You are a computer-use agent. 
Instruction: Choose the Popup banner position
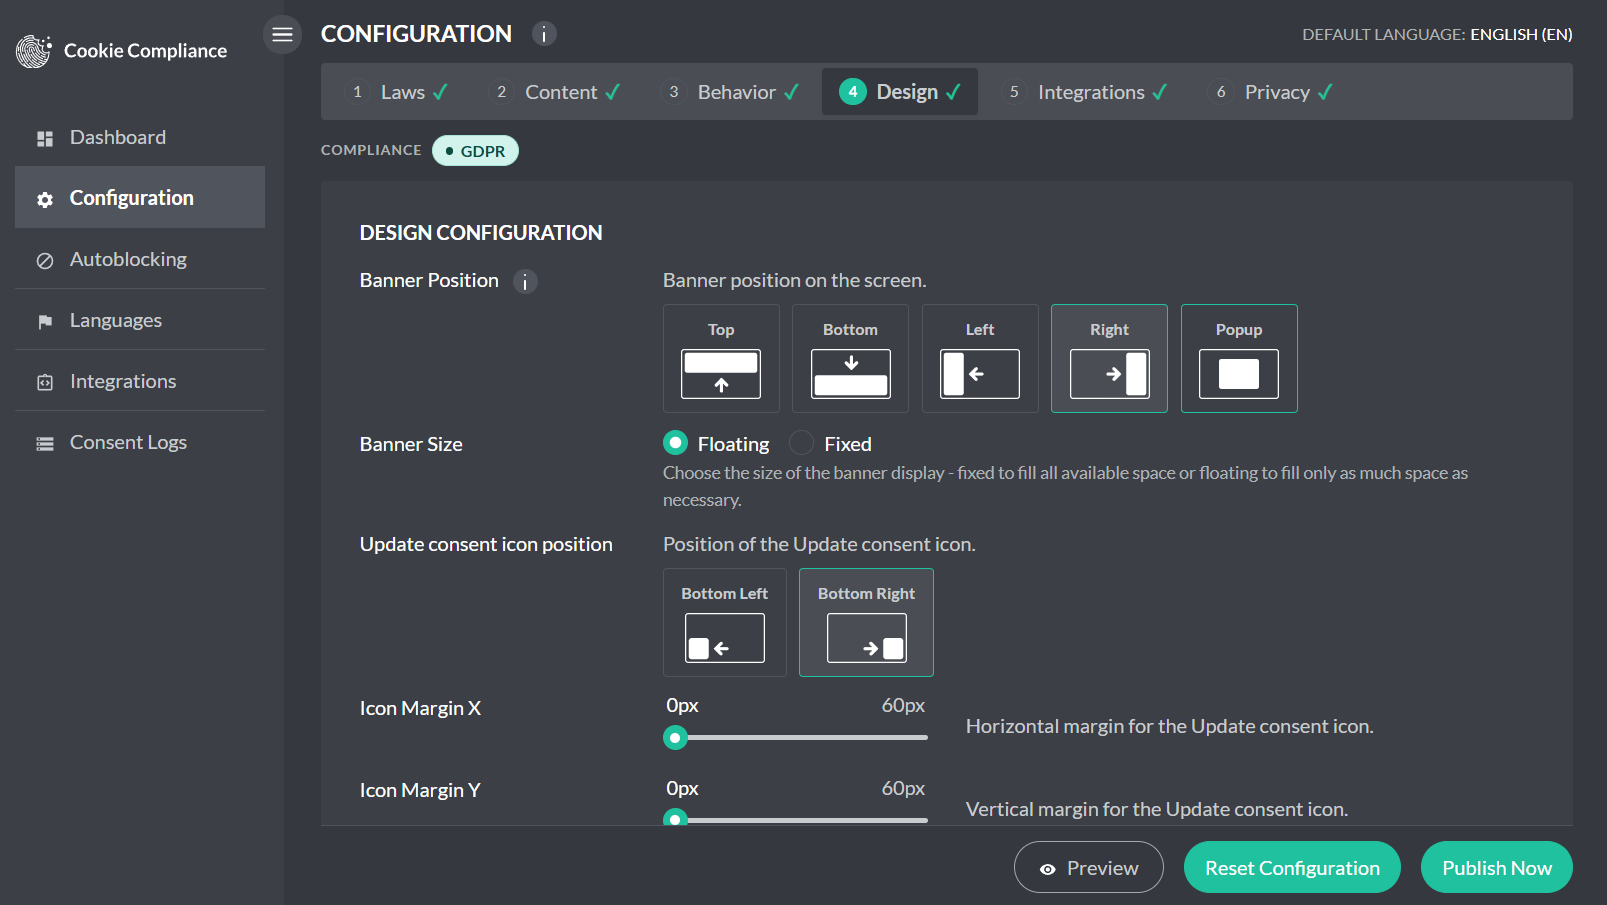pos(1239,358)
